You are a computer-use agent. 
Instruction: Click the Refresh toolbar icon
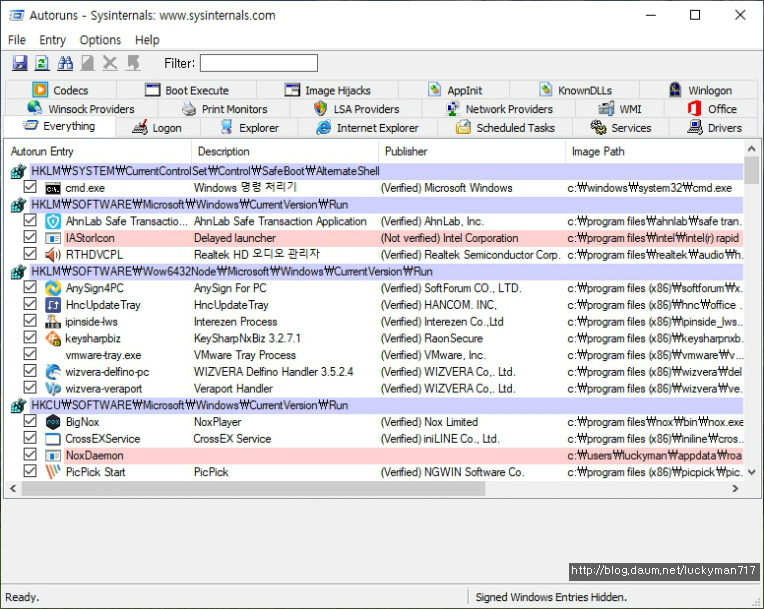42,63
